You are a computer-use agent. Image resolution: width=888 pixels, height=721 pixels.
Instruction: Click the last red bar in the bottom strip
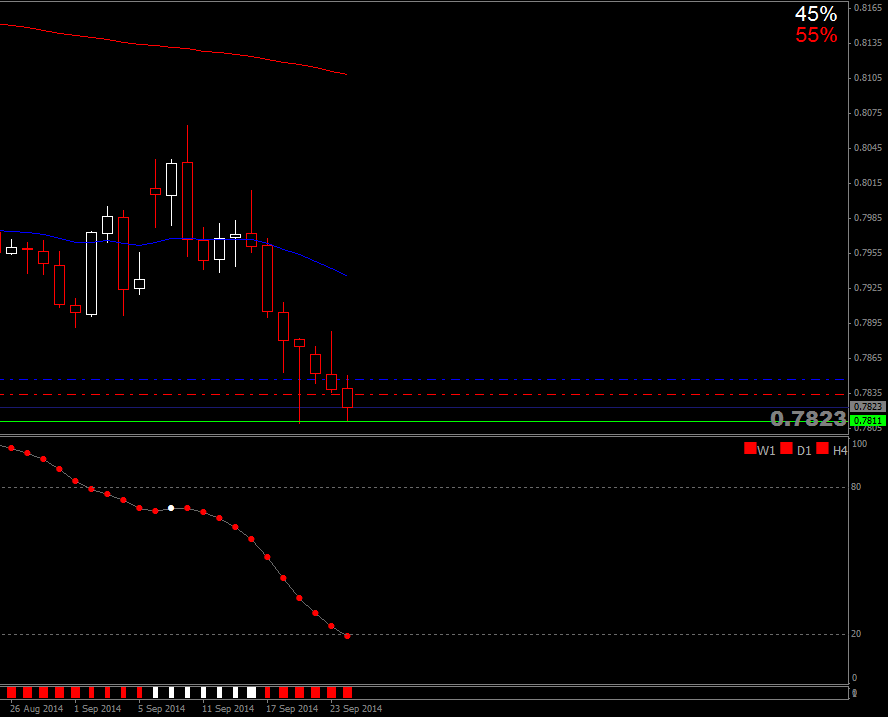pyautogui.click(x=348, y=692)
